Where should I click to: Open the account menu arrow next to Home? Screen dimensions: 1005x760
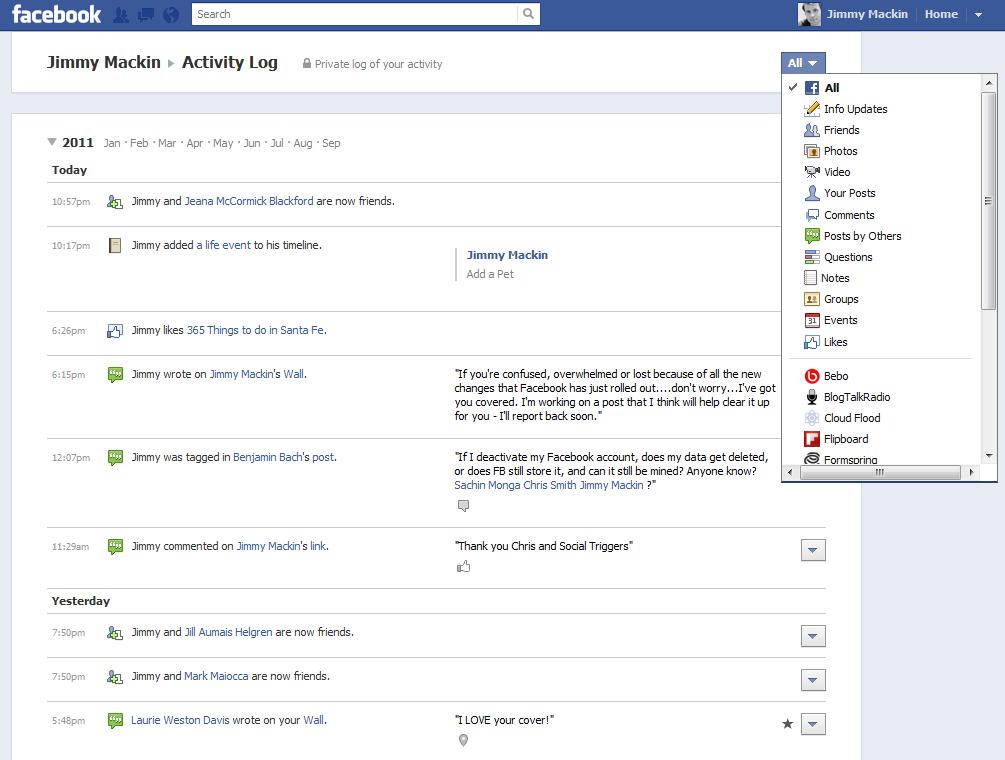978,15
